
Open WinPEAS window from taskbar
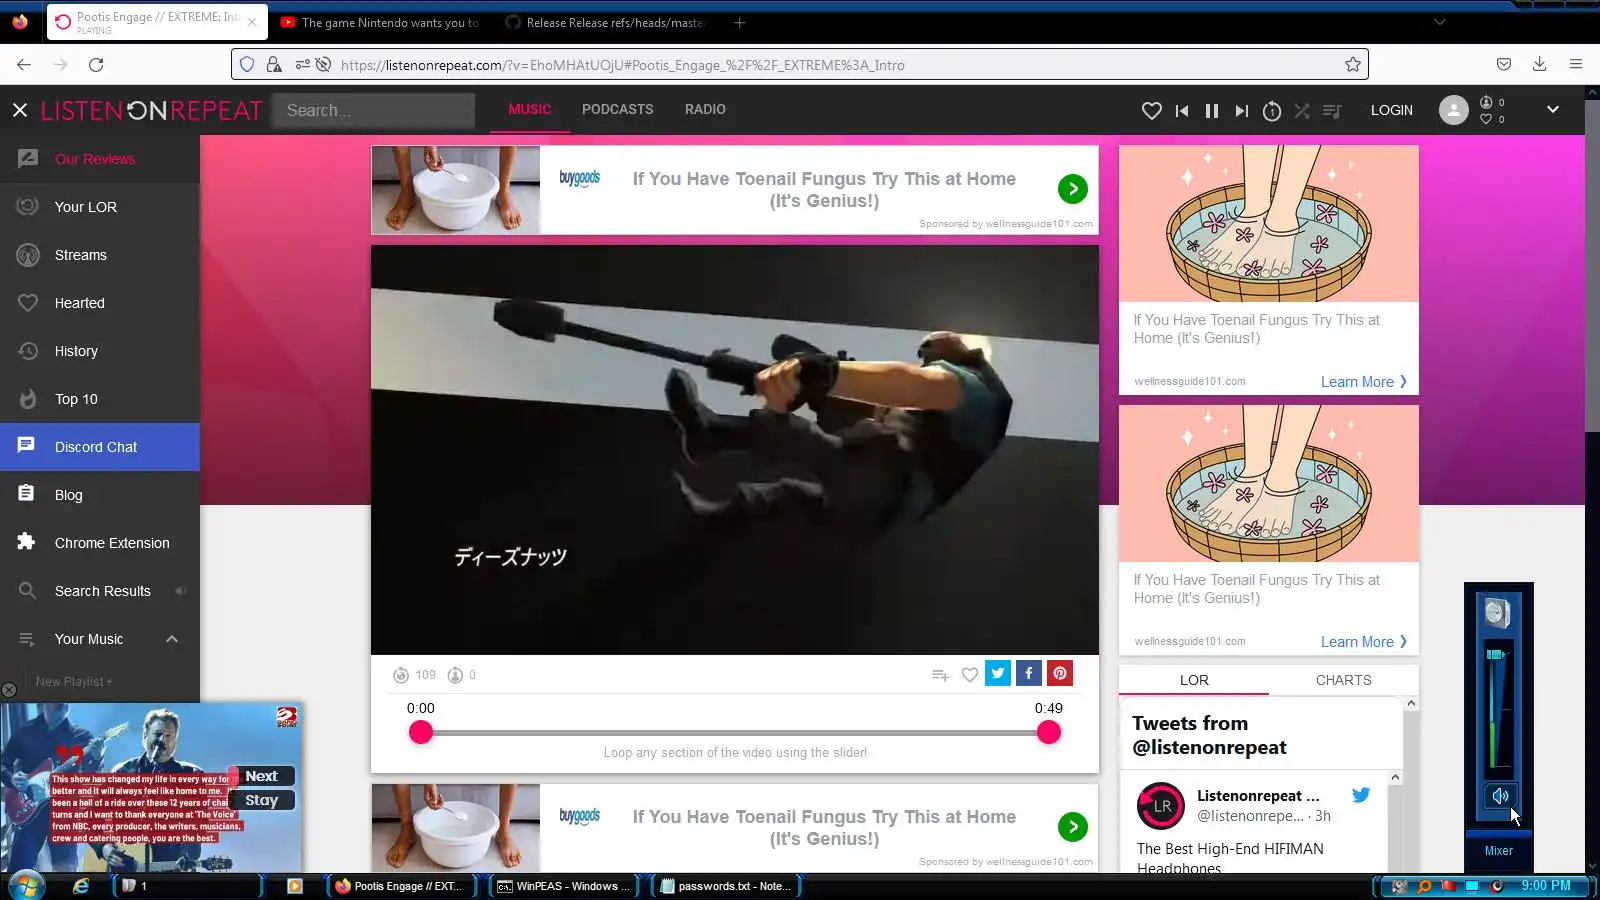565,886
